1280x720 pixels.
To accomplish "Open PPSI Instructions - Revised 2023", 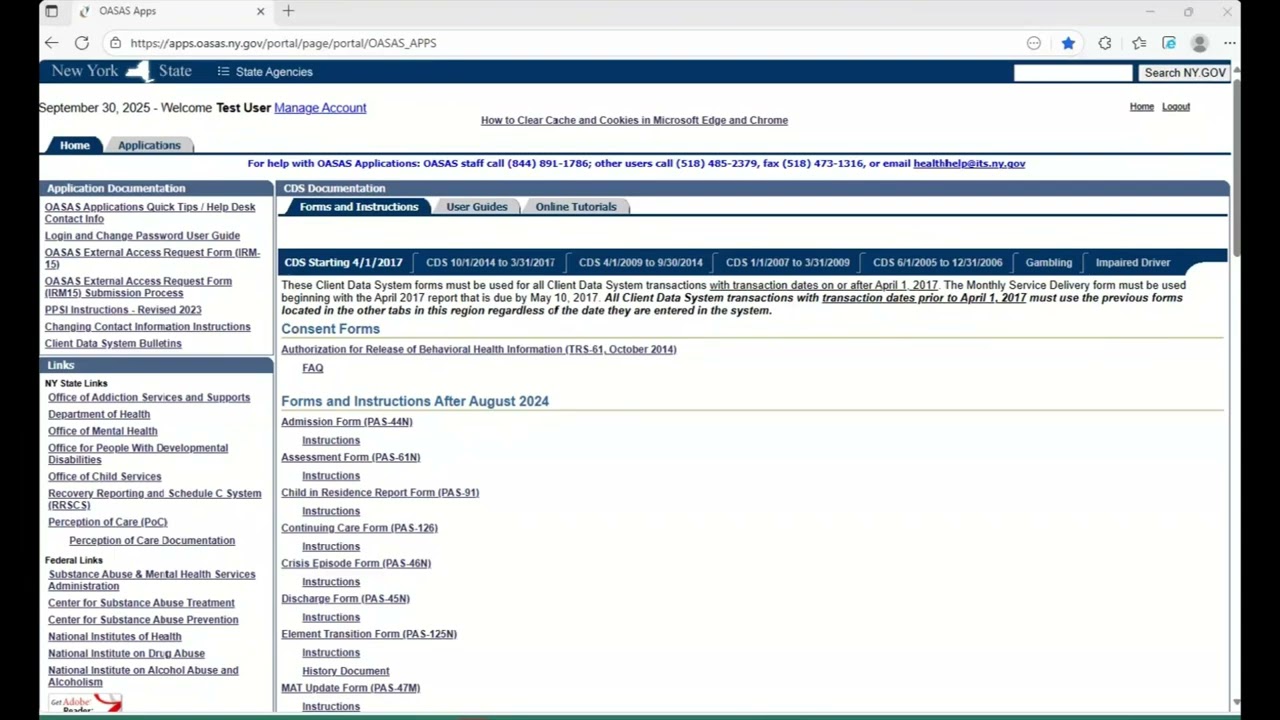I will click(x=123, y=310).
